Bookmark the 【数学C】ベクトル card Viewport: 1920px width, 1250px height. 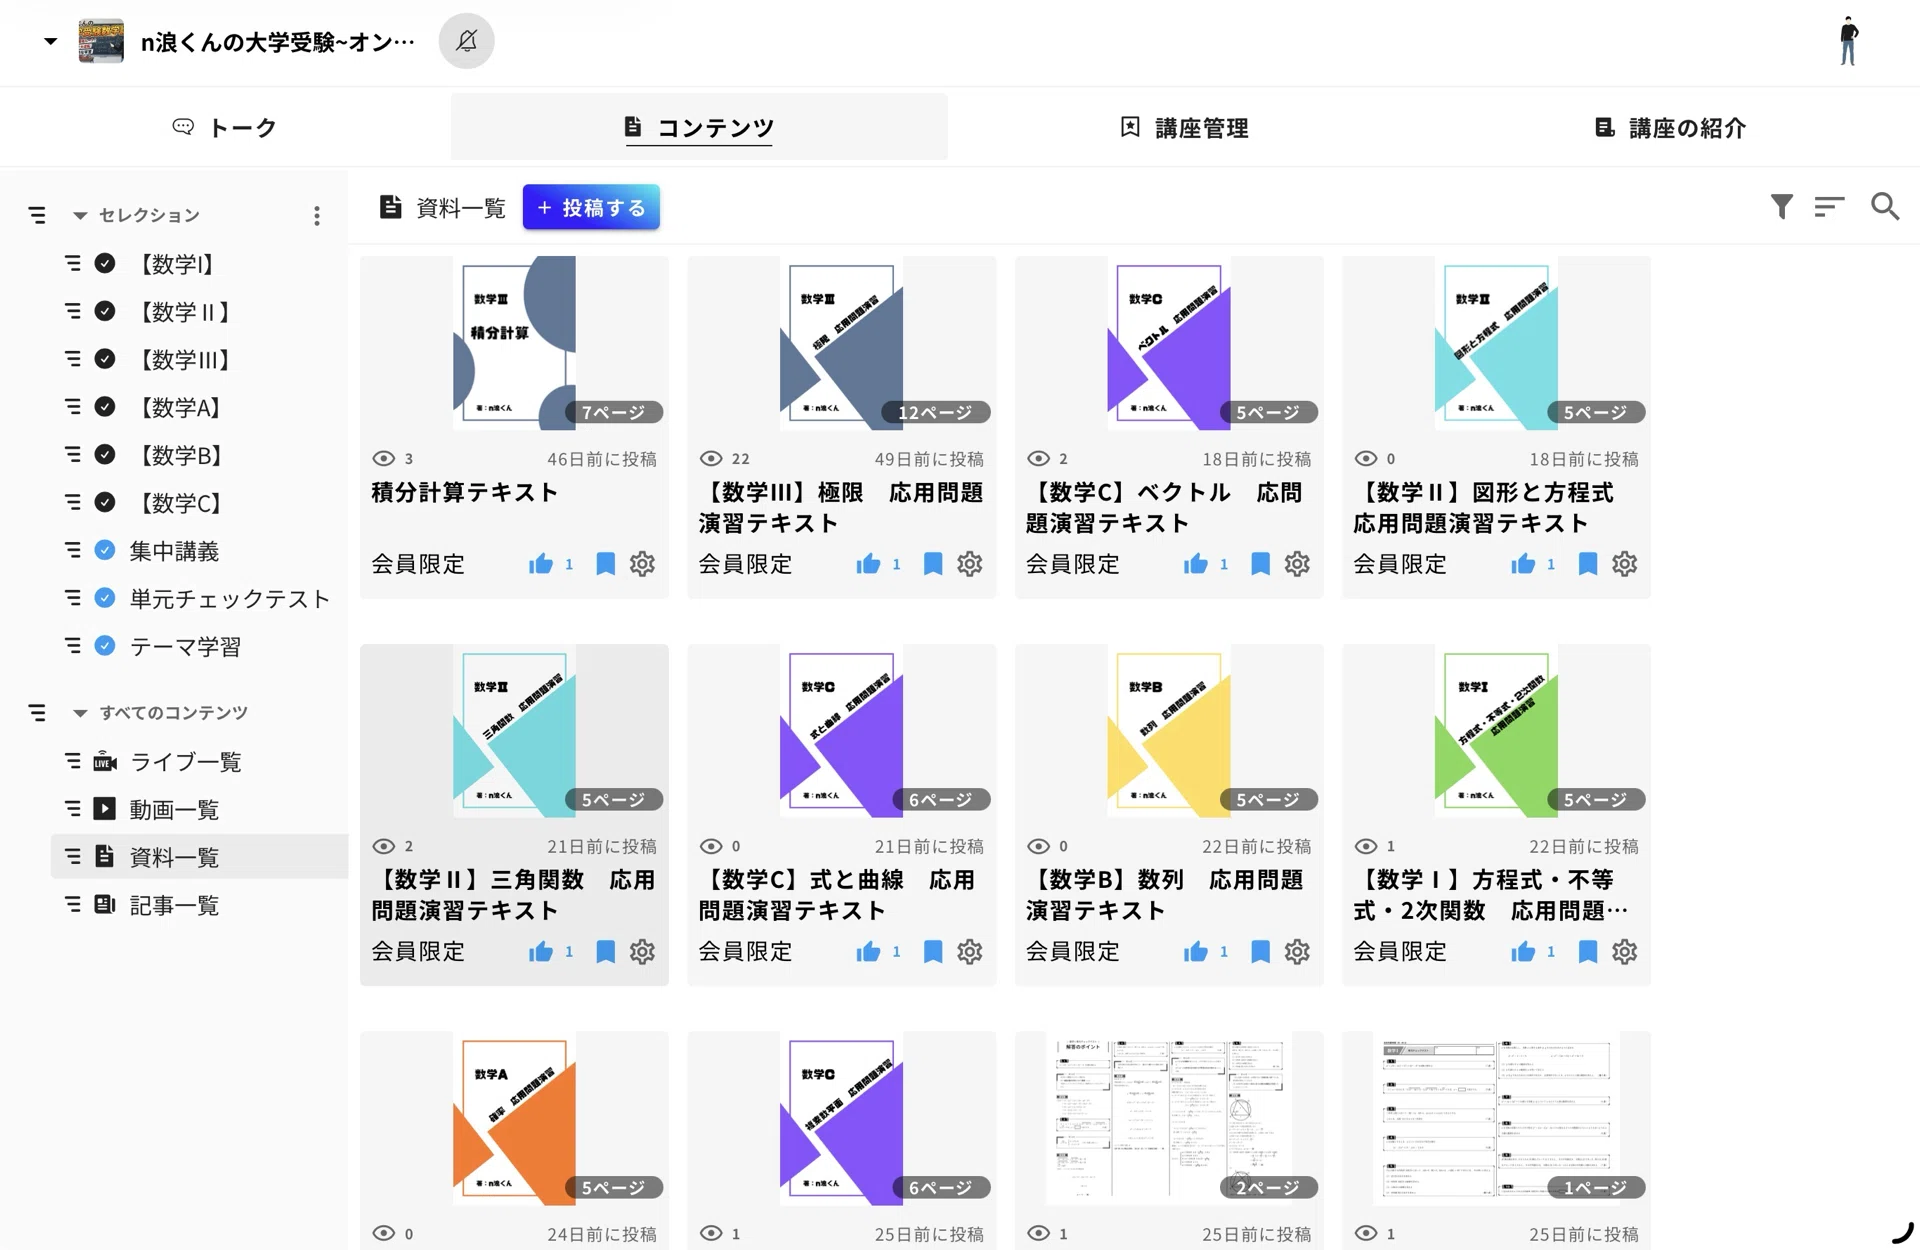click(1260, 564)
